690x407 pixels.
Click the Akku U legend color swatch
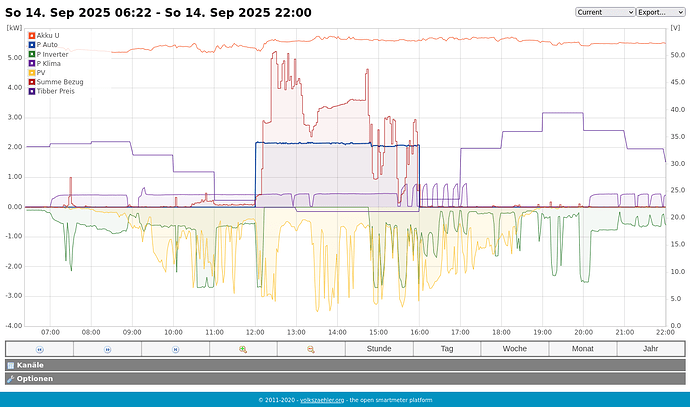(x=32, y=36)
